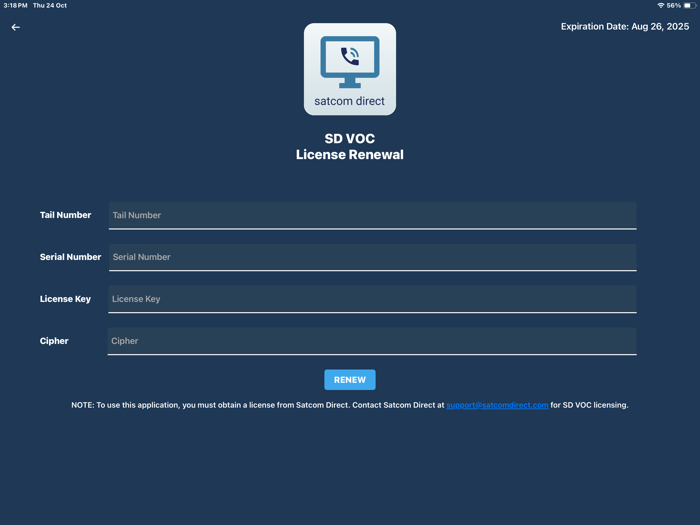Tap the 'Tail Number' field label

coord(65,215)
